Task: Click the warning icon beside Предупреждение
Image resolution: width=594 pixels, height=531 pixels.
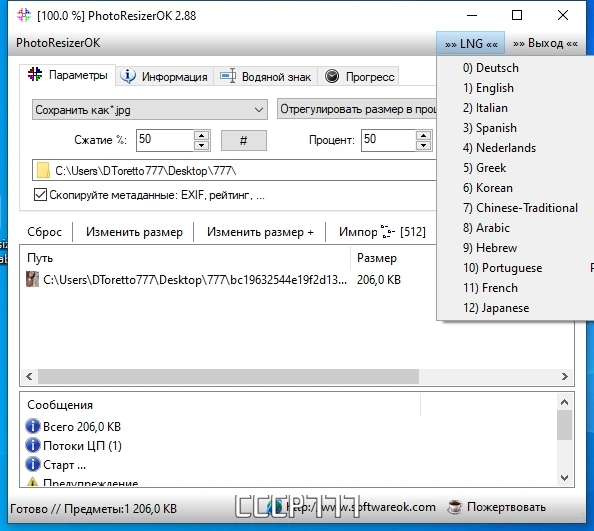Action: coord(33,482)
